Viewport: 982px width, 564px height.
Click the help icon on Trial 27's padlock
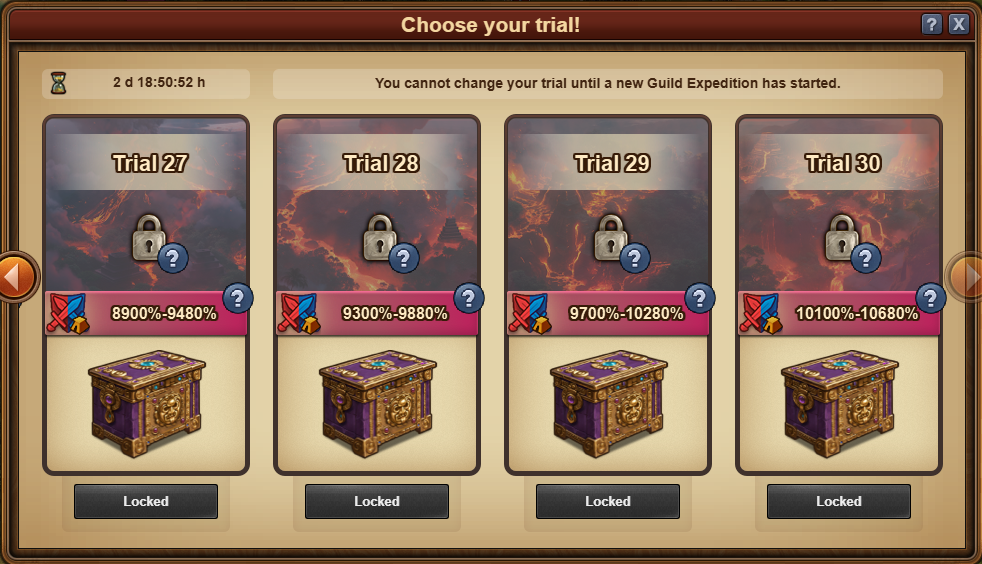click(x=173, y=258)
